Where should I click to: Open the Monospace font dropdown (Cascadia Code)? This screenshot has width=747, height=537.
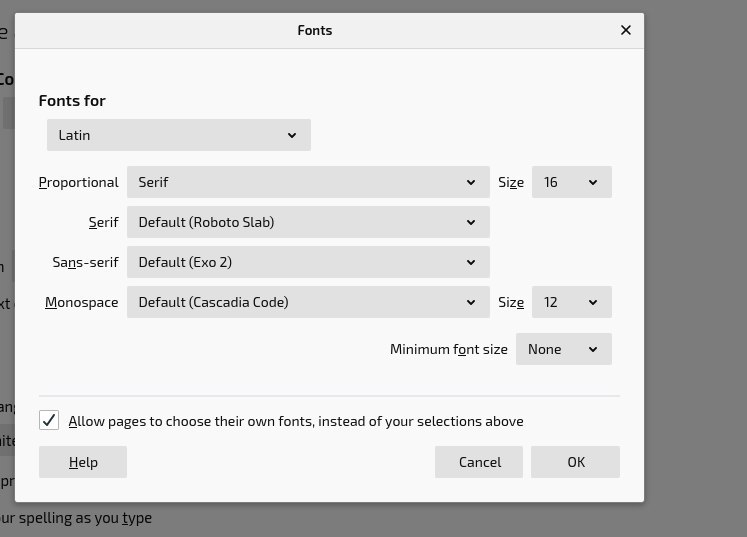pos(308,302)
